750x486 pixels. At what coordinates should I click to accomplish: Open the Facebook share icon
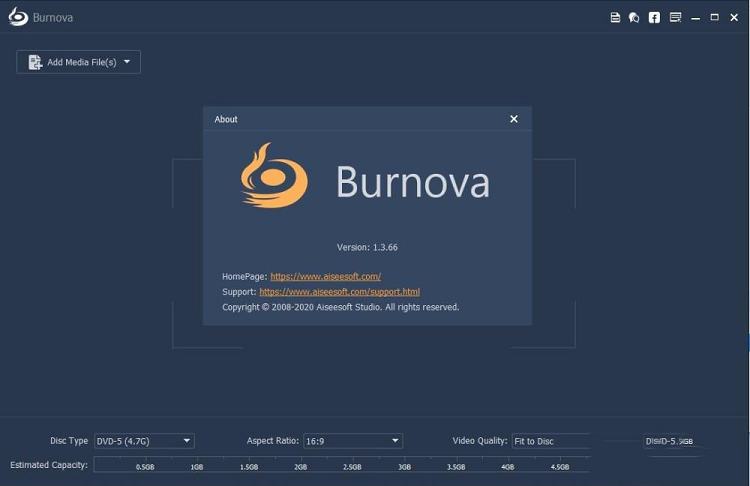654,17
